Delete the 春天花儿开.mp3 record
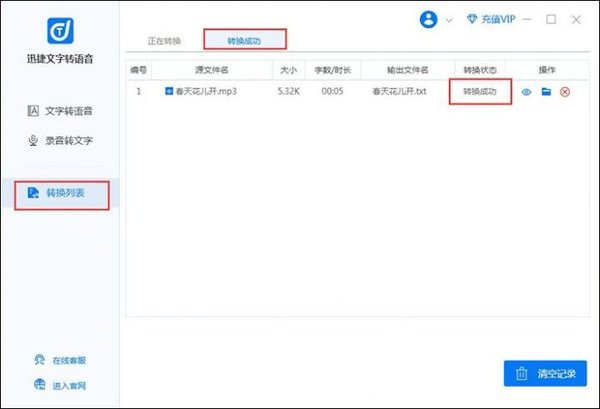The height and width of the screenshot is (409, 600). 565,92
